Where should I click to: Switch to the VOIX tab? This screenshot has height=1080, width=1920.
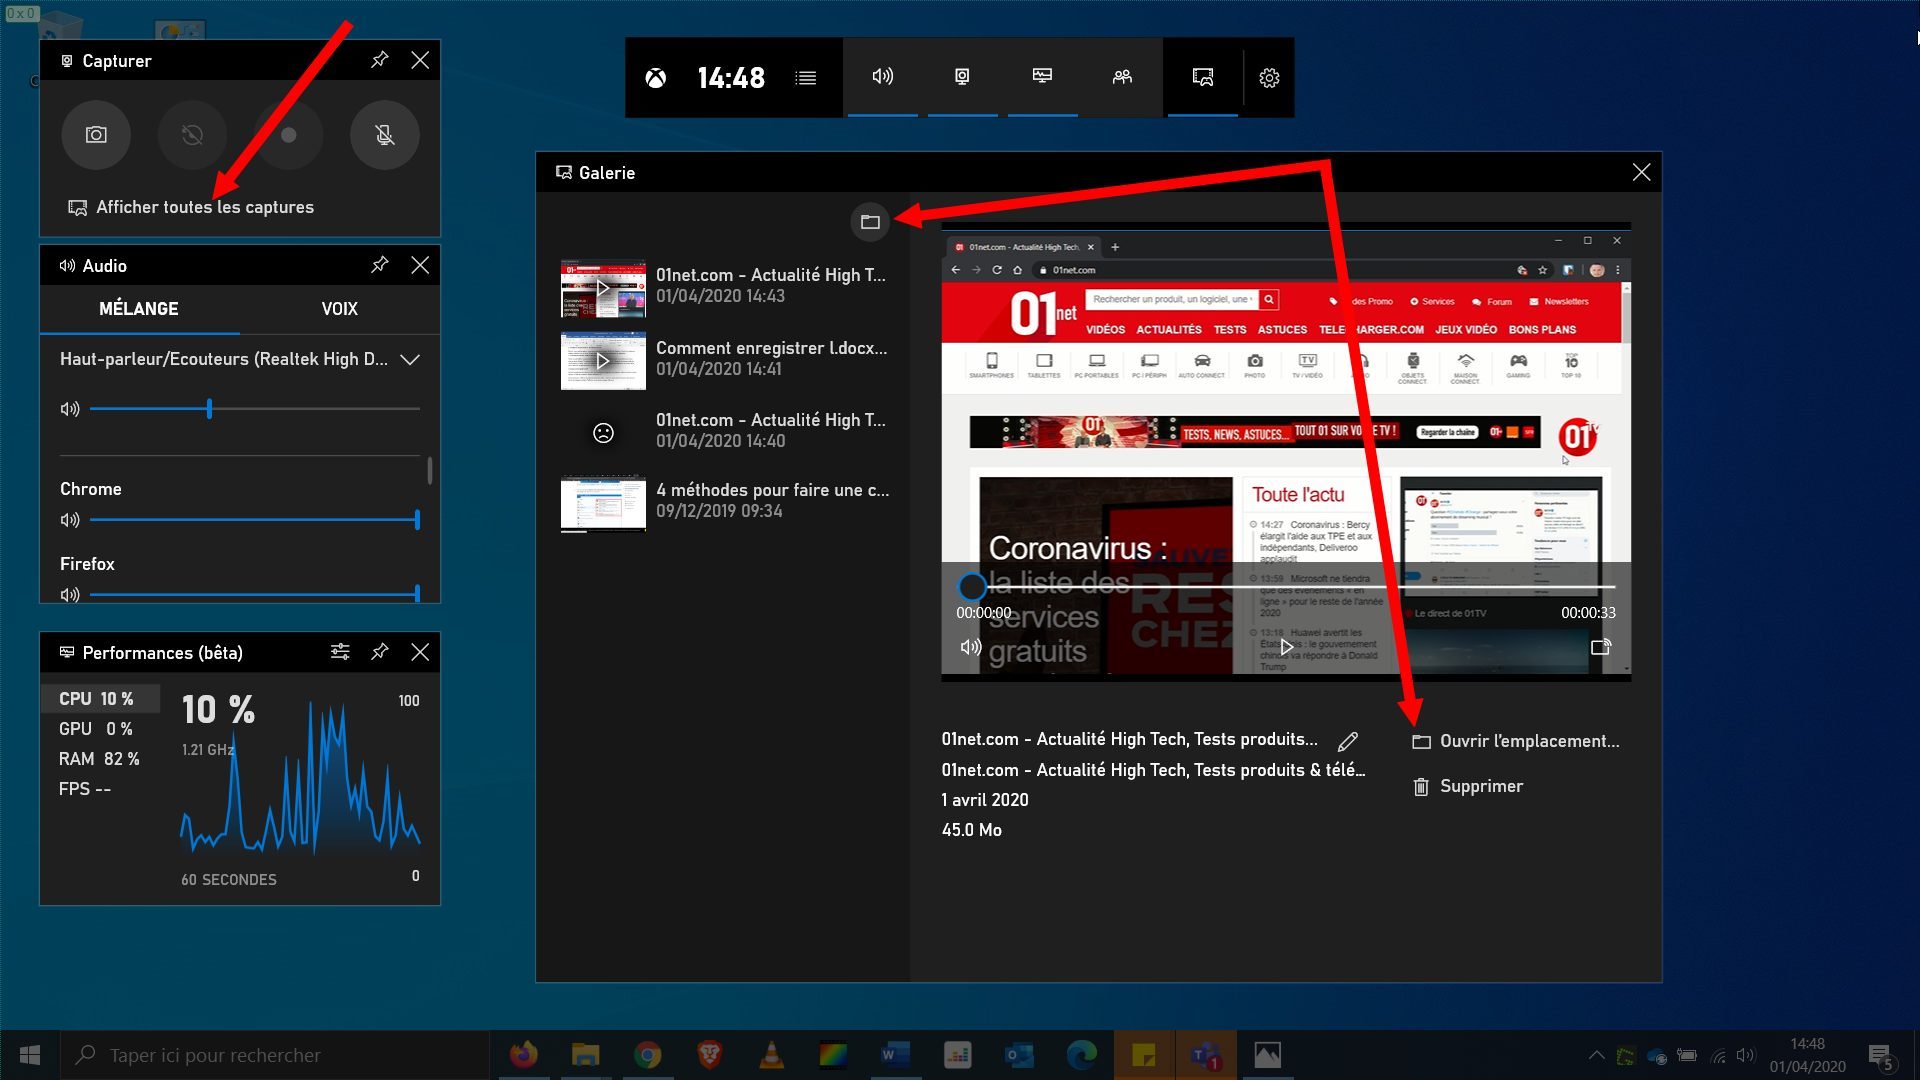click(339, 309)
